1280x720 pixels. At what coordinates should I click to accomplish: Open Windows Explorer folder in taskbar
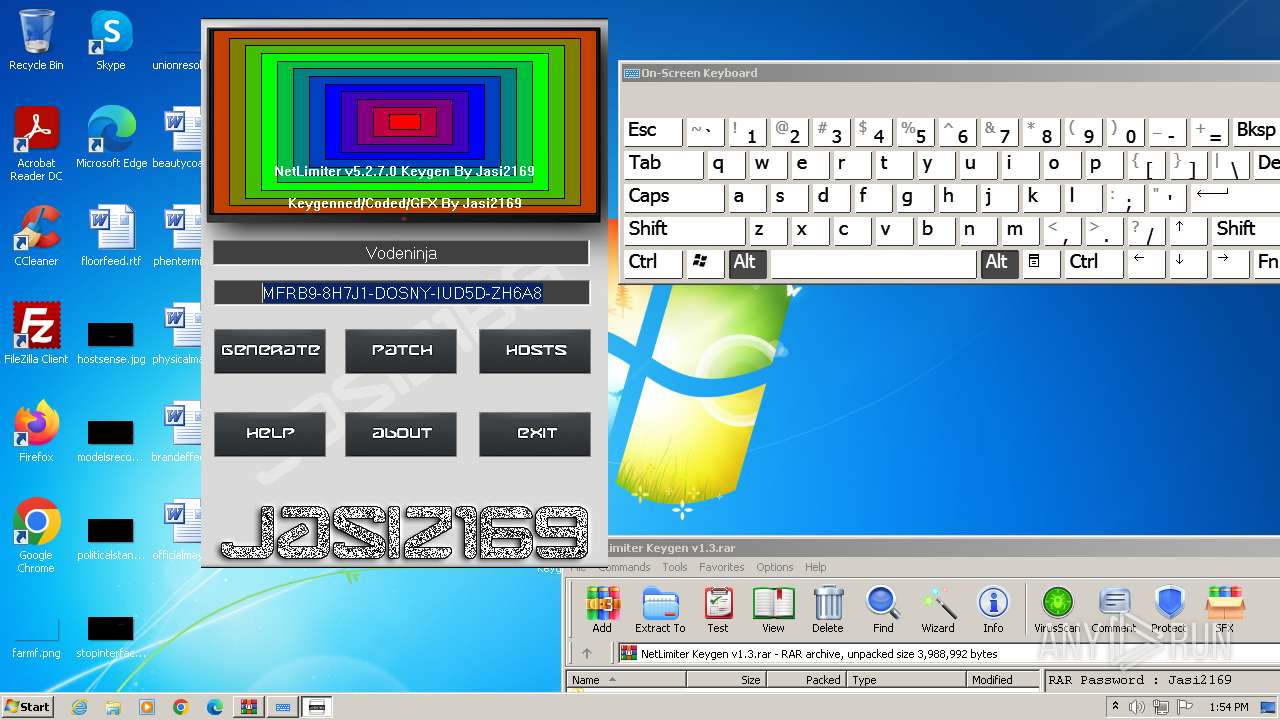click(x=113, y=707)
